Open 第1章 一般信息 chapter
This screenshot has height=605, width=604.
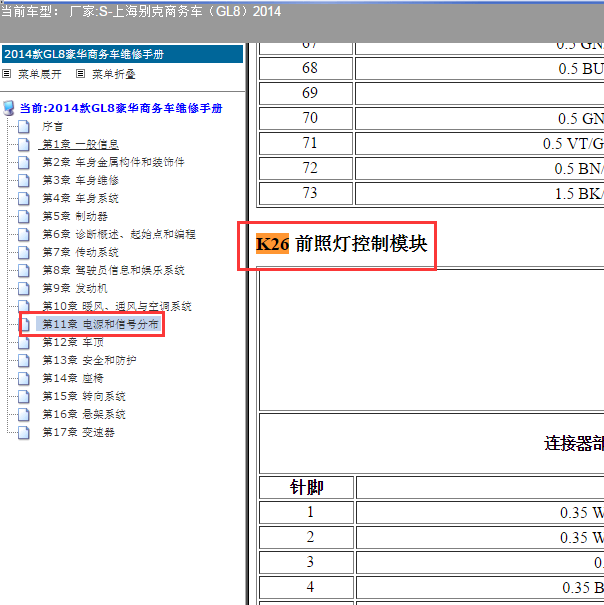(80, 144)
